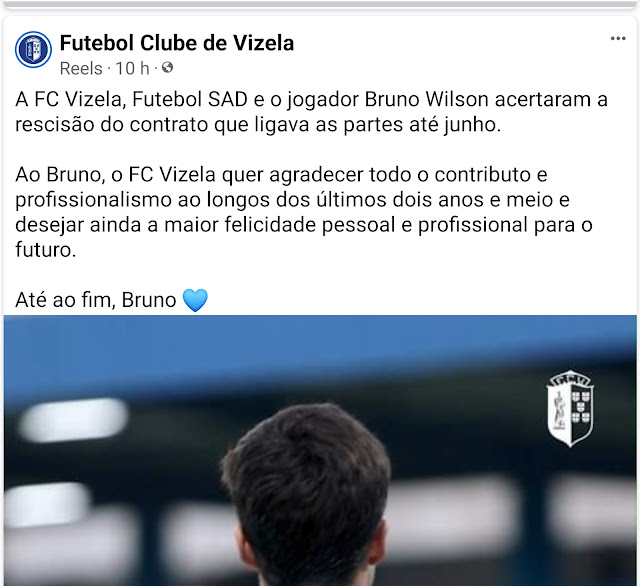Viewport: 640px width, 586px height.
Task: Click 'Ao Bruno' starting the second paragraph
Action: pyautogui.click(x=58, y=175)
